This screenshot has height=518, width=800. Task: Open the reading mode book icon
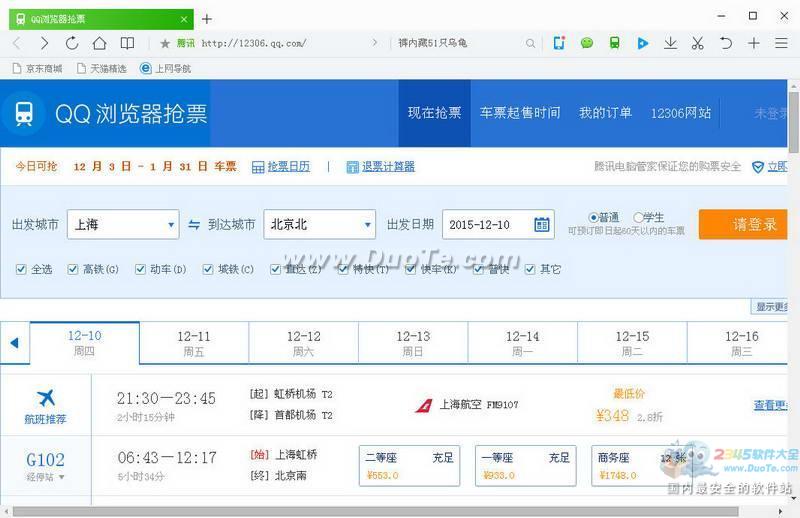(127, 43)
